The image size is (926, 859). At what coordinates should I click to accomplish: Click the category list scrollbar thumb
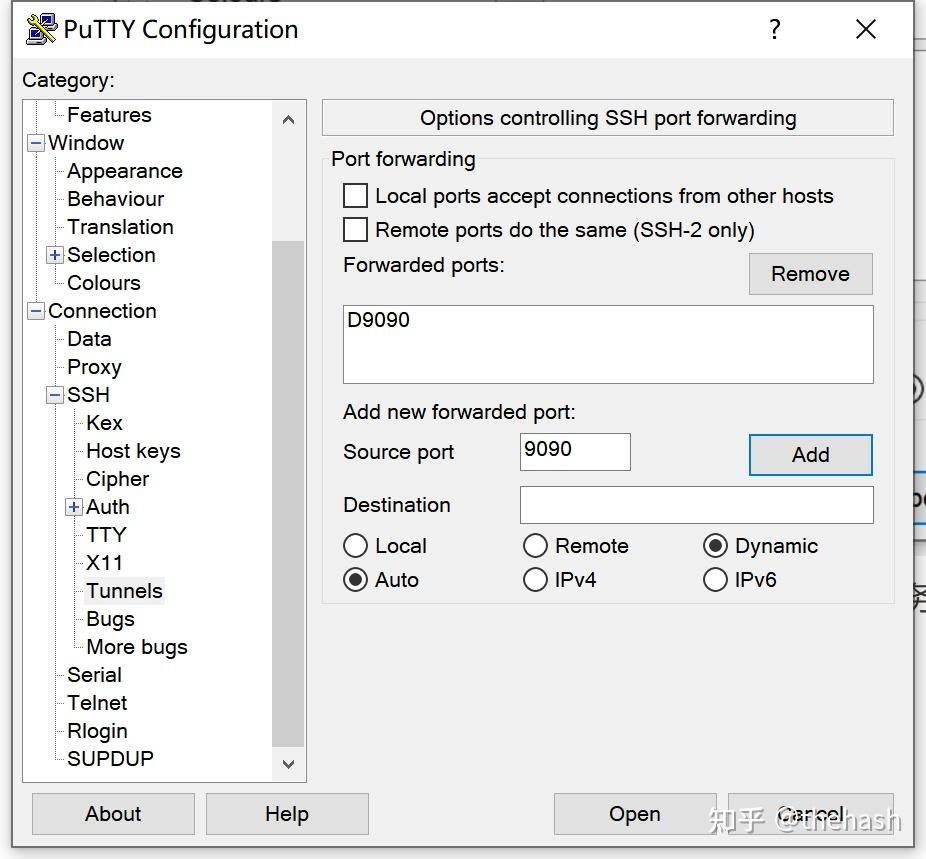tap(288, 494)
